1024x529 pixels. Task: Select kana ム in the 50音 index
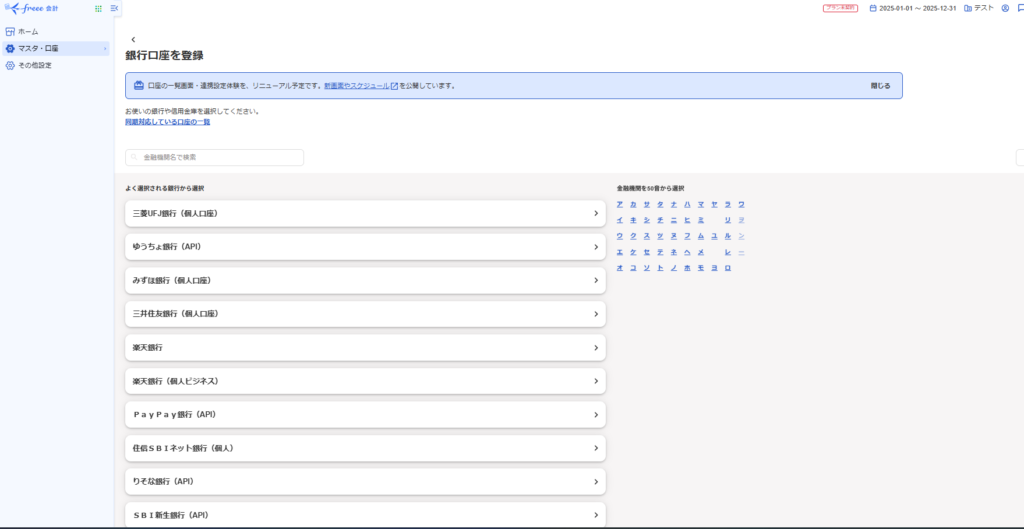(701, 236)
